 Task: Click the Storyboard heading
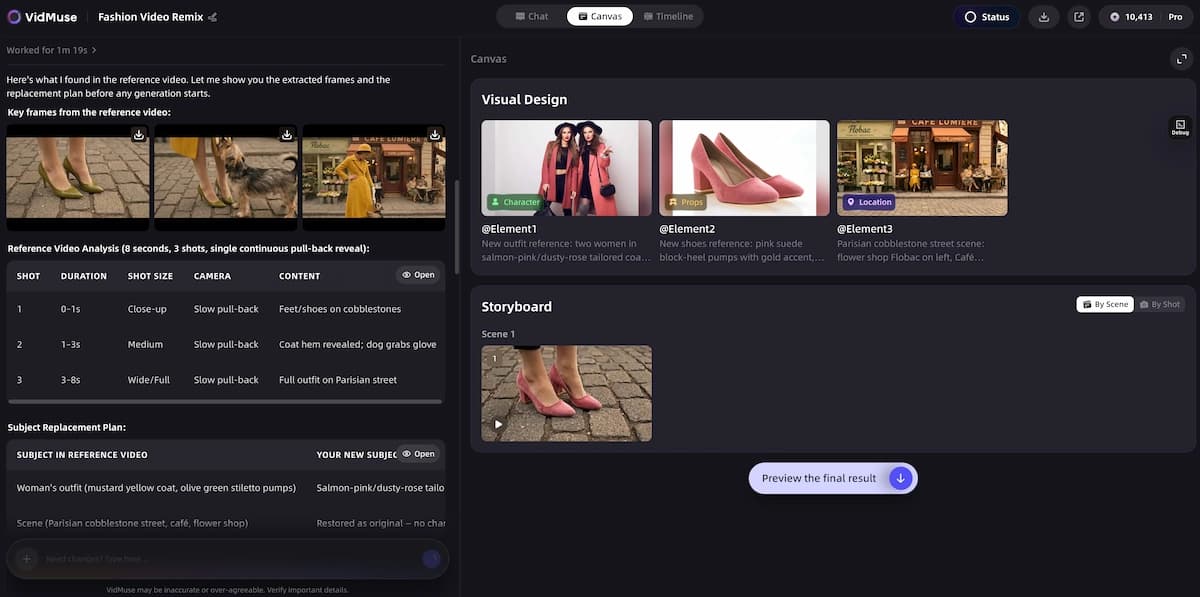[516, 306]
